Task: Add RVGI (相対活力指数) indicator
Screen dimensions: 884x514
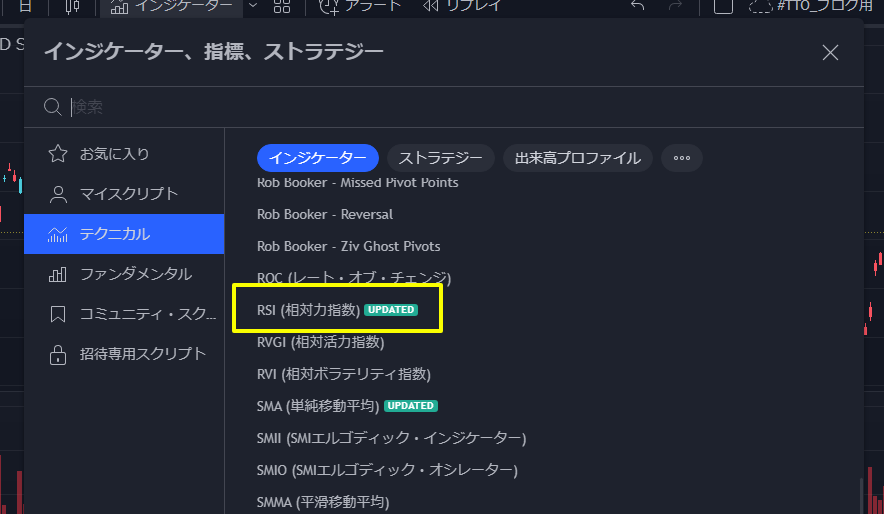Action: (x=320, y=342)
